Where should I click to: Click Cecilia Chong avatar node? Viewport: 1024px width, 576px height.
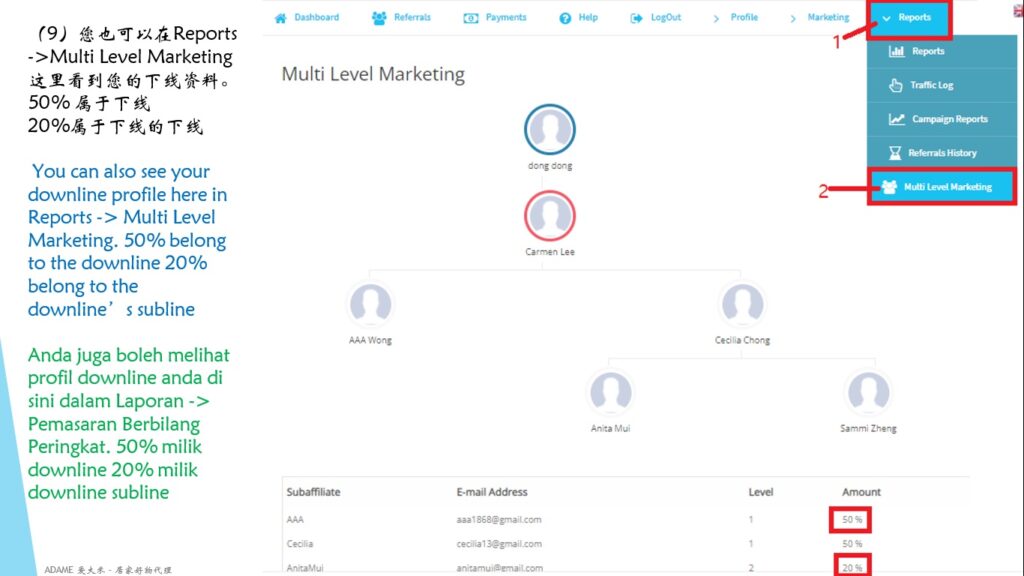[742, 304]
